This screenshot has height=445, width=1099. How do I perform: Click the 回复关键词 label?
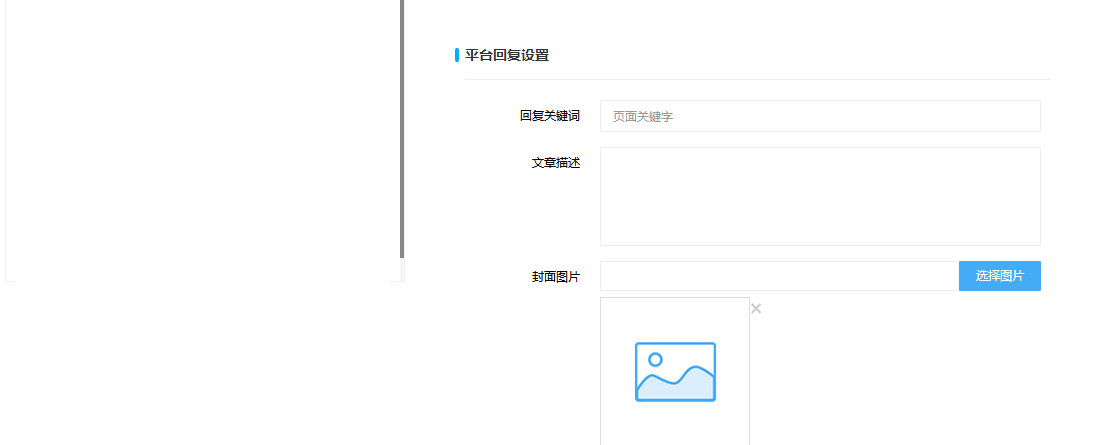550,116
